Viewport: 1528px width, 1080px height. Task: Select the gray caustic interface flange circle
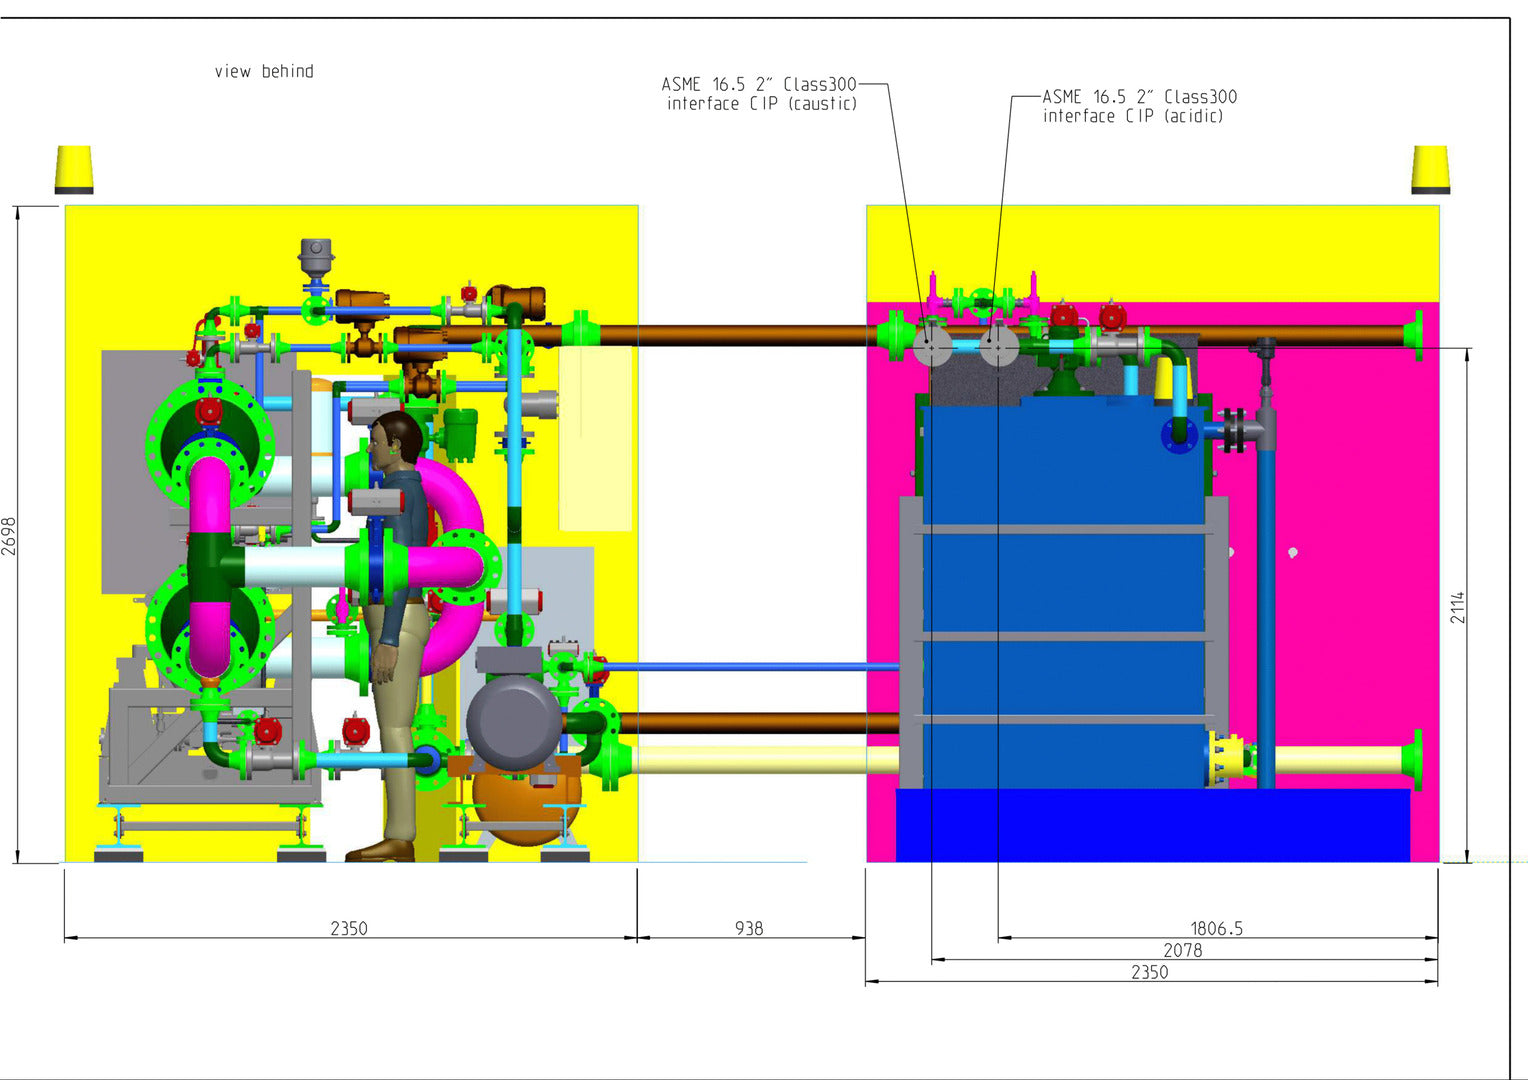pyautogui.click(x=932, y=347)
